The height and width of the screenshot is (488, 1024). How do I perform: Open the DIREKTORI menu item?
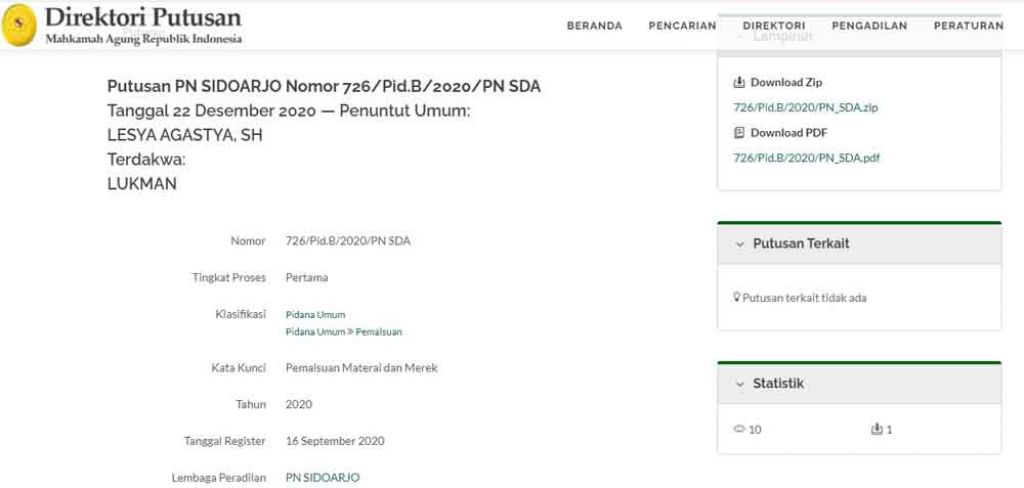pos(774,26)
